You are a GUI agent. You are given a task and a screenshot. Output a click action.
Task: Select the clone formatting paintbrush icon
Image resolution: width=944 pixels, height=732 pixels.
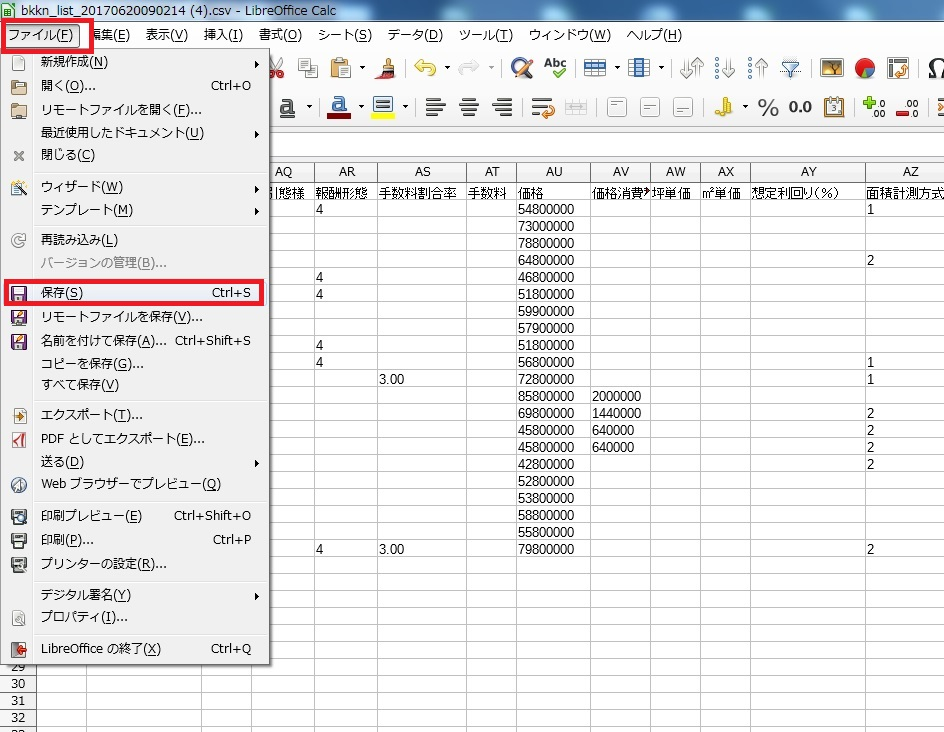pyautogui.click(x=385, y=68)
